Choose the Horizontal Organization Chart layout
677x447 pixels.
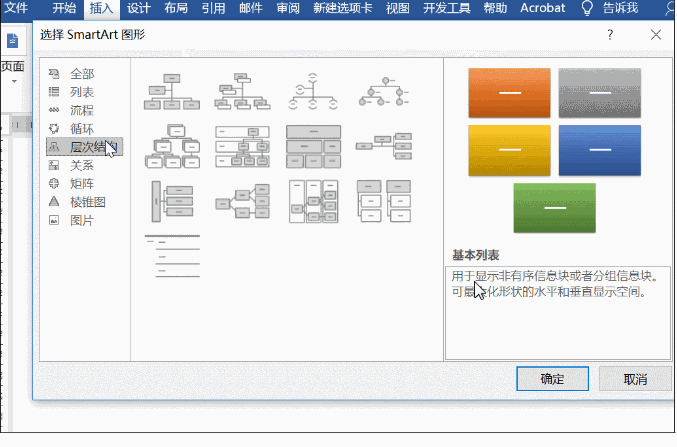(x=384, y=146)
